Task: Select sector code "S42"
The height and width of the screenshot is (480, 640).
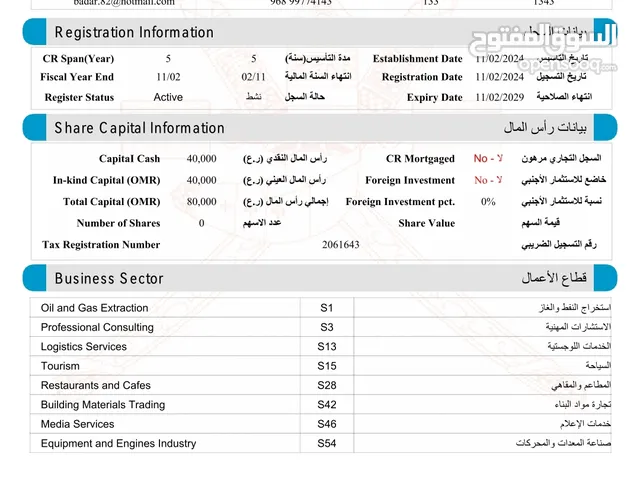Action: (327, 404)
